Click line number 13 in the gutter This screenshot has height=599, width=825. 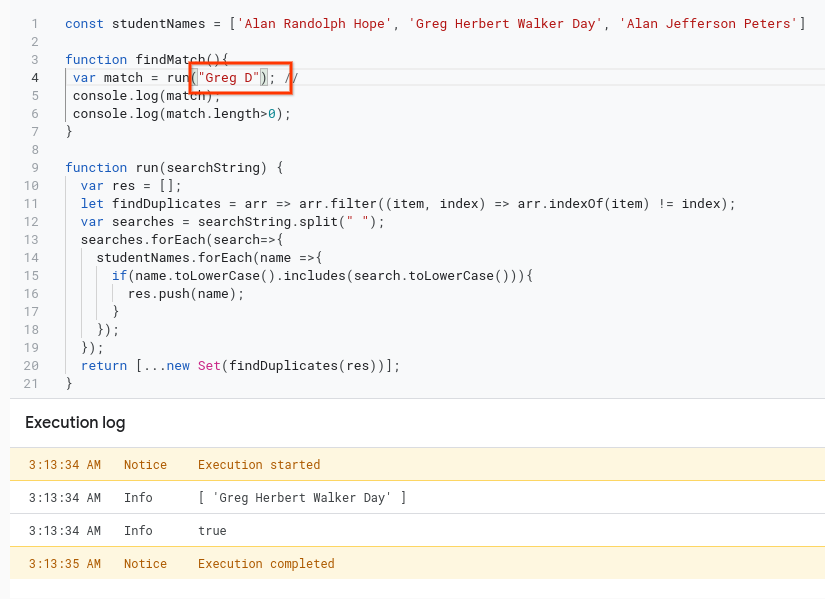tap(31, 240)
